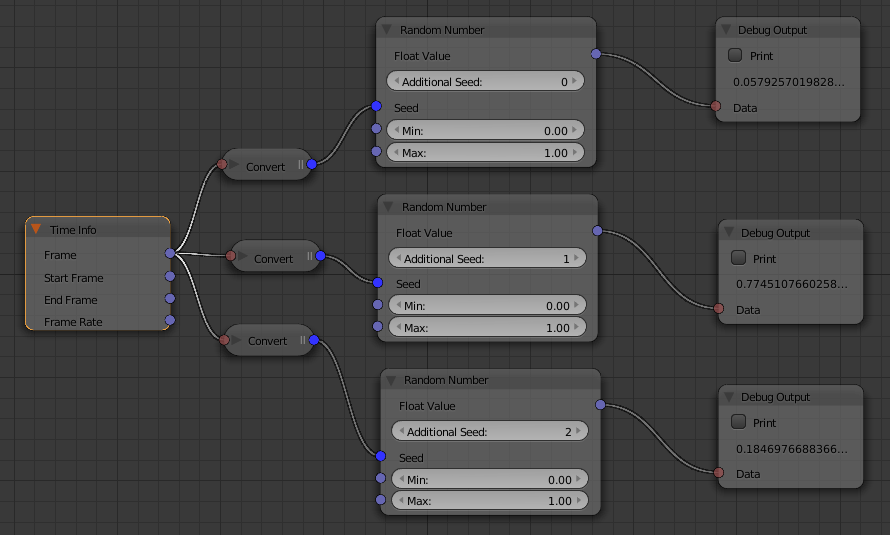Viewport: 890px width, 535px height.
Task: Collapse Random Number node with Additional Seed 2
Action: (x=391, y=380)
